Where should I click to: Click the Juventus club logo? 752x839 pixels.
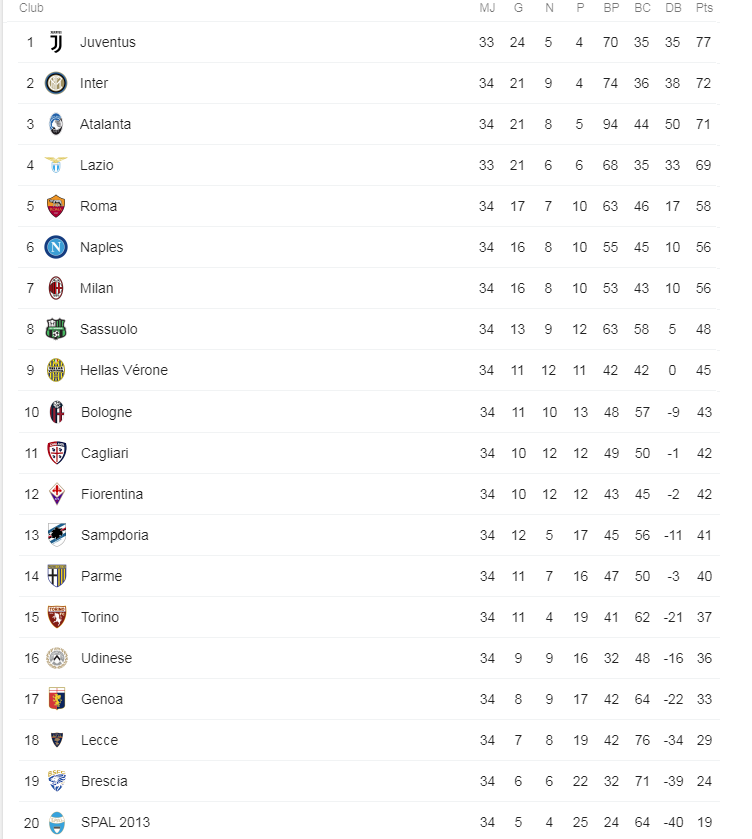[56, 42]
